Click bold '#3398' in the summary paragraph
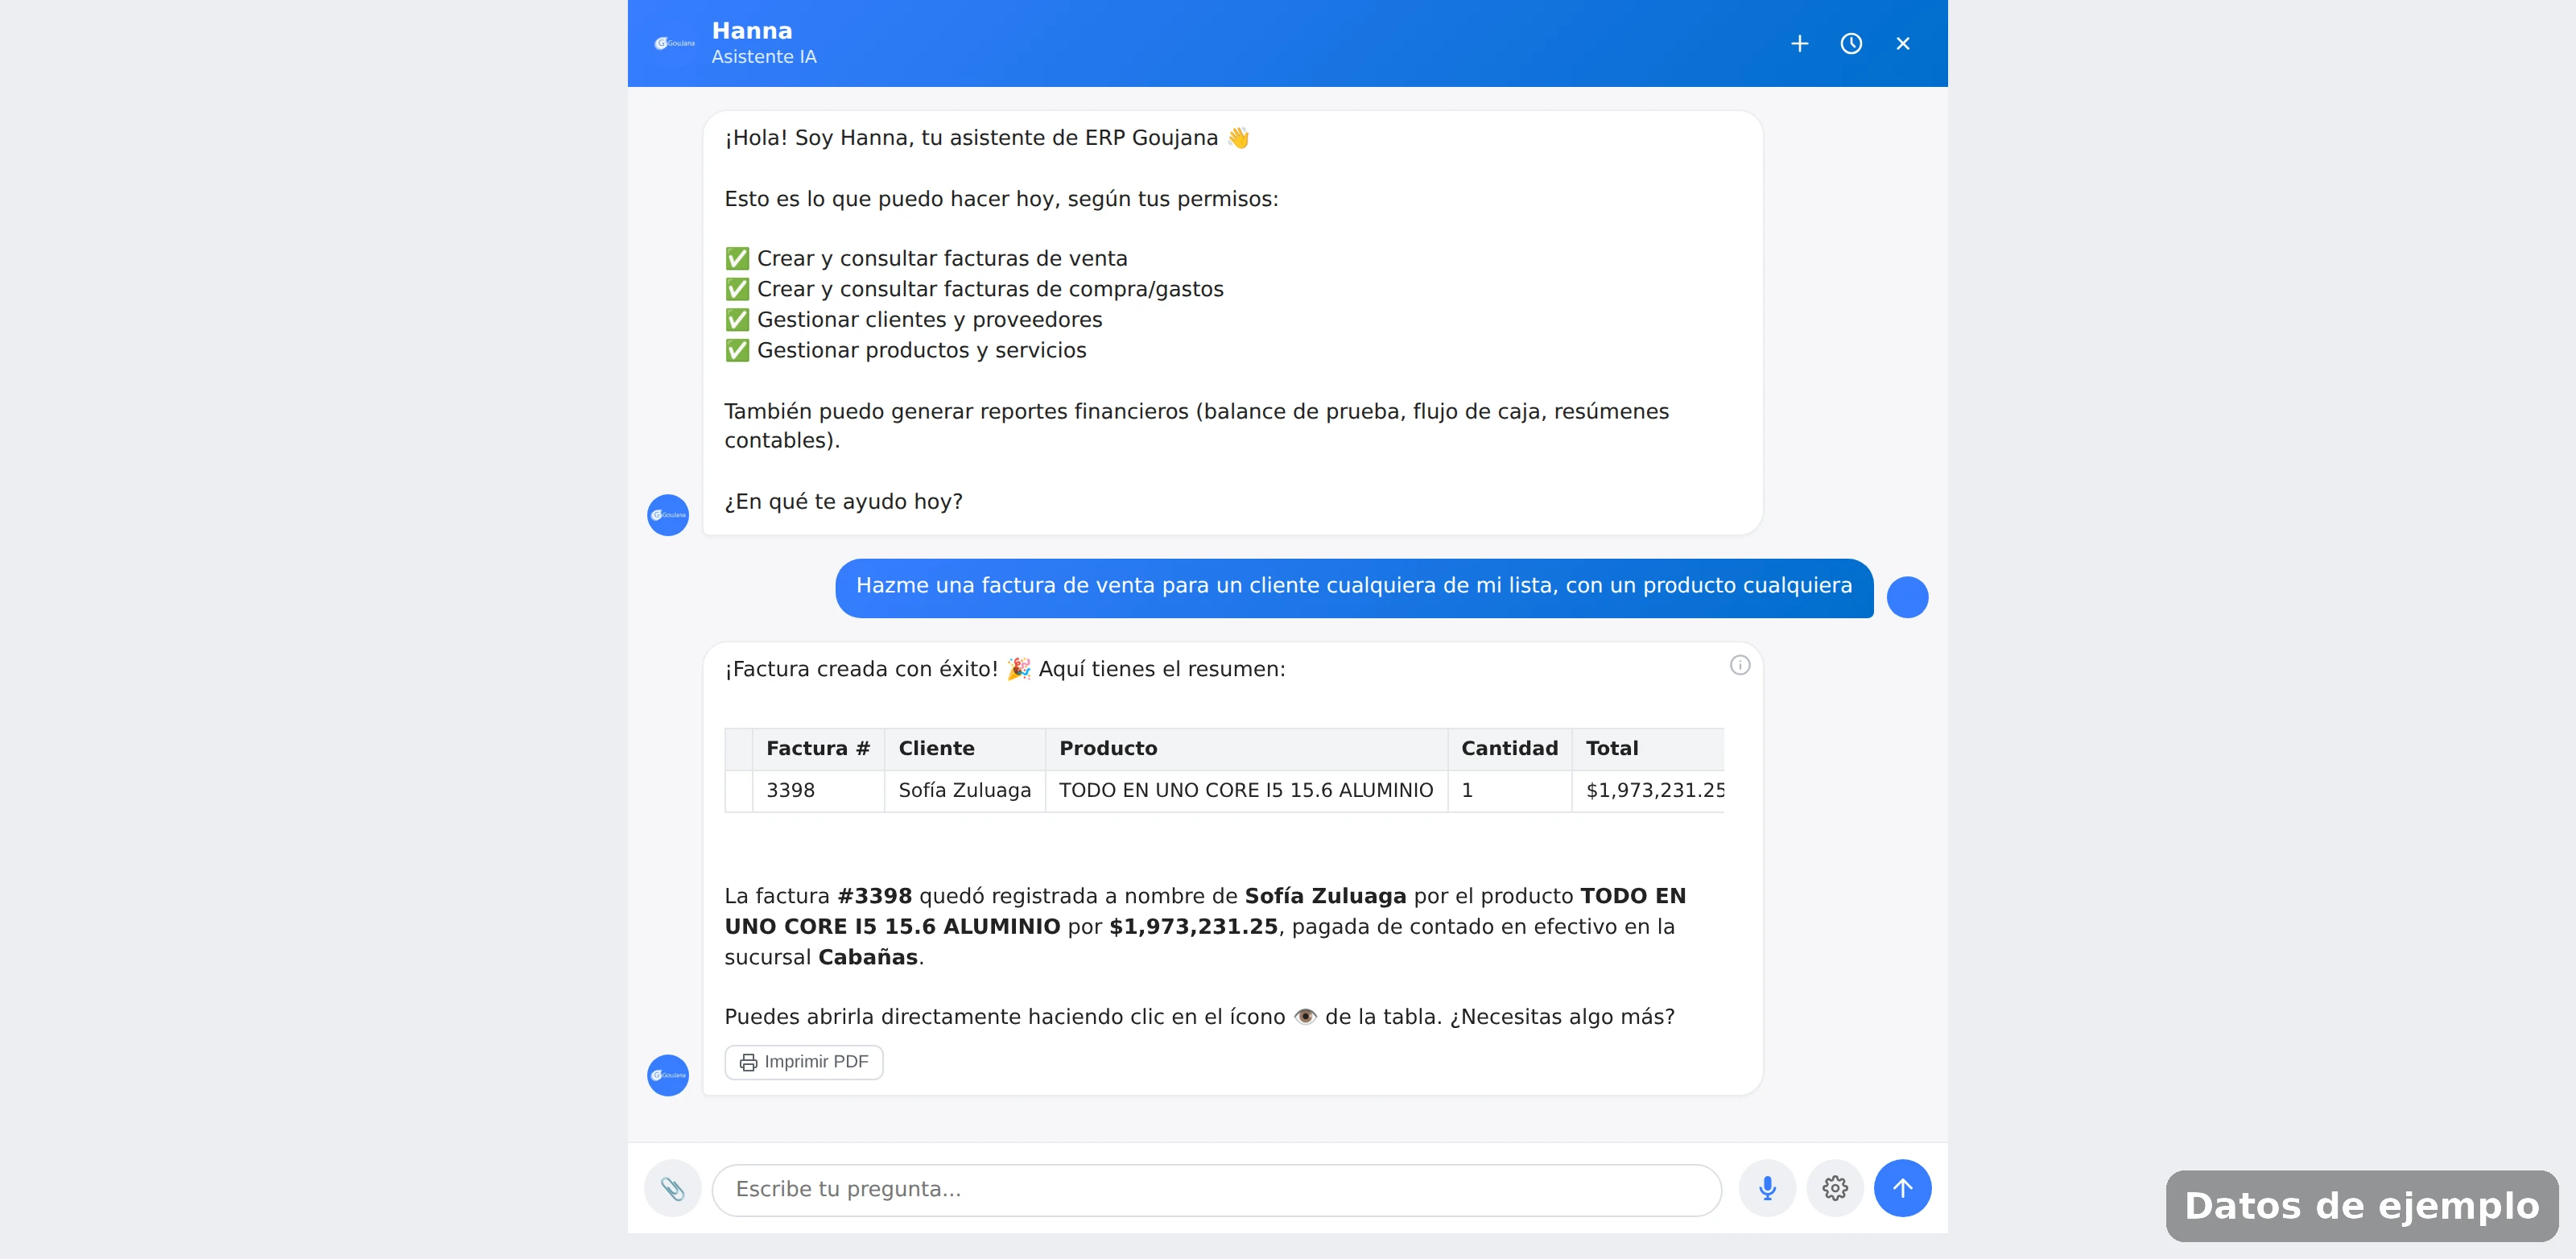The height and width of the screenshot is (1259, 2576). tap(875, 896)
